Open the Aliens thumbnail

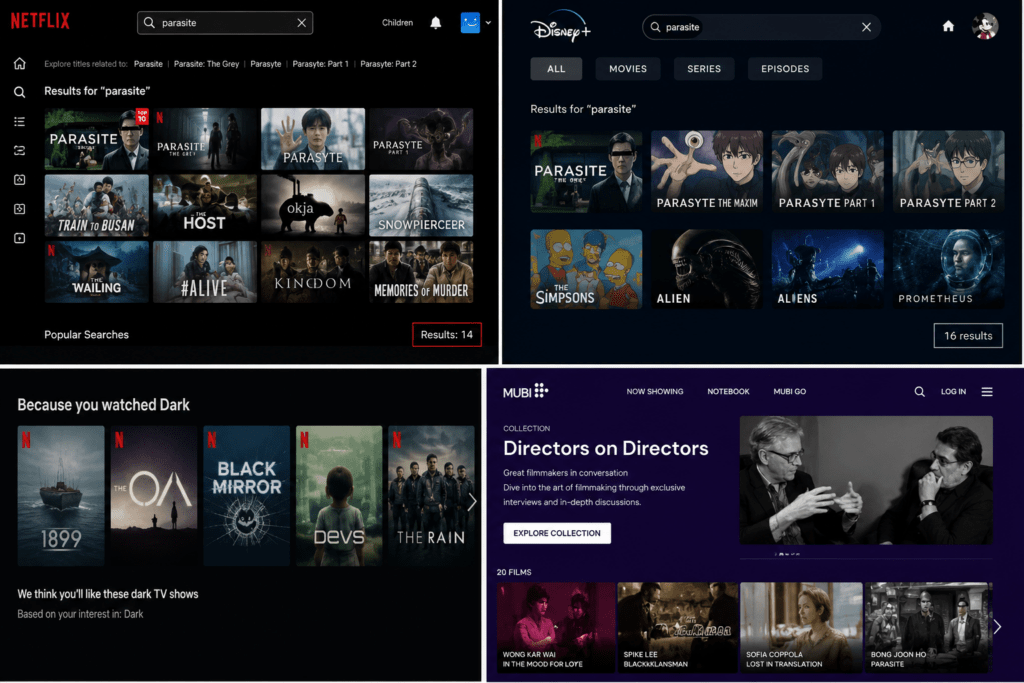tap(827, 268)
